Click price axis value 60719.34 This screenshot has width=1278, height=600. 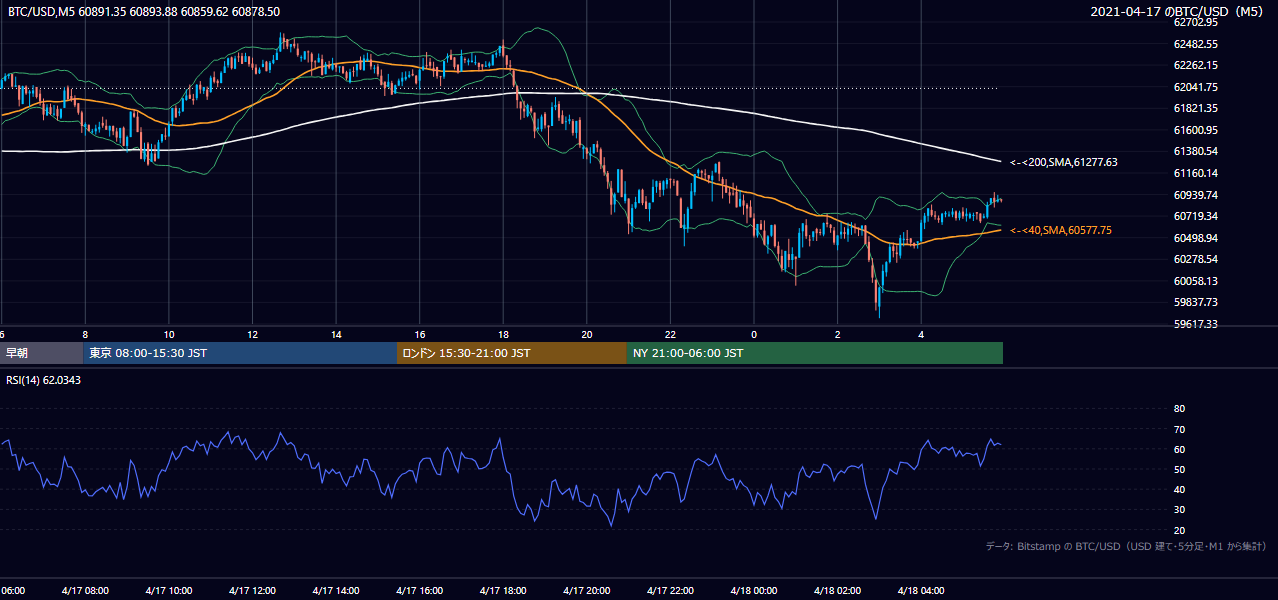[1195, 216]
